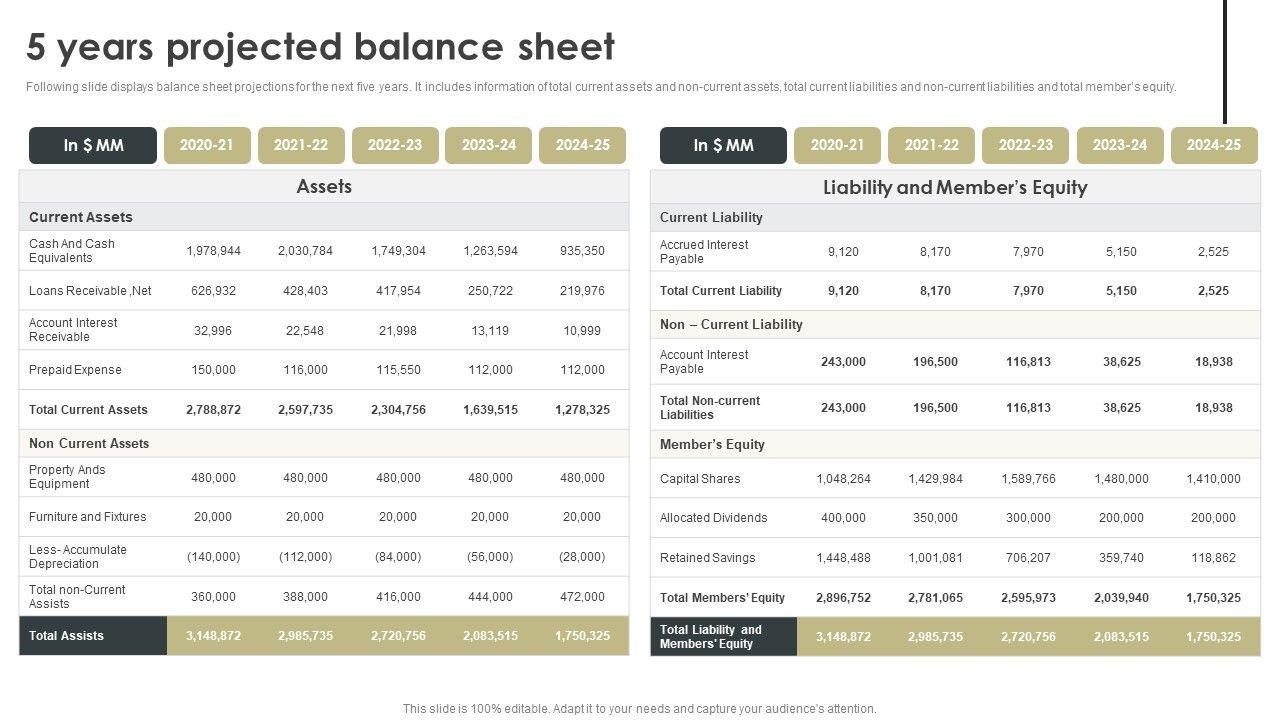This screenshot has width=1280, height=720.
Task: Select the 2021-22 header above Liability table
Action: pos(931,145)
